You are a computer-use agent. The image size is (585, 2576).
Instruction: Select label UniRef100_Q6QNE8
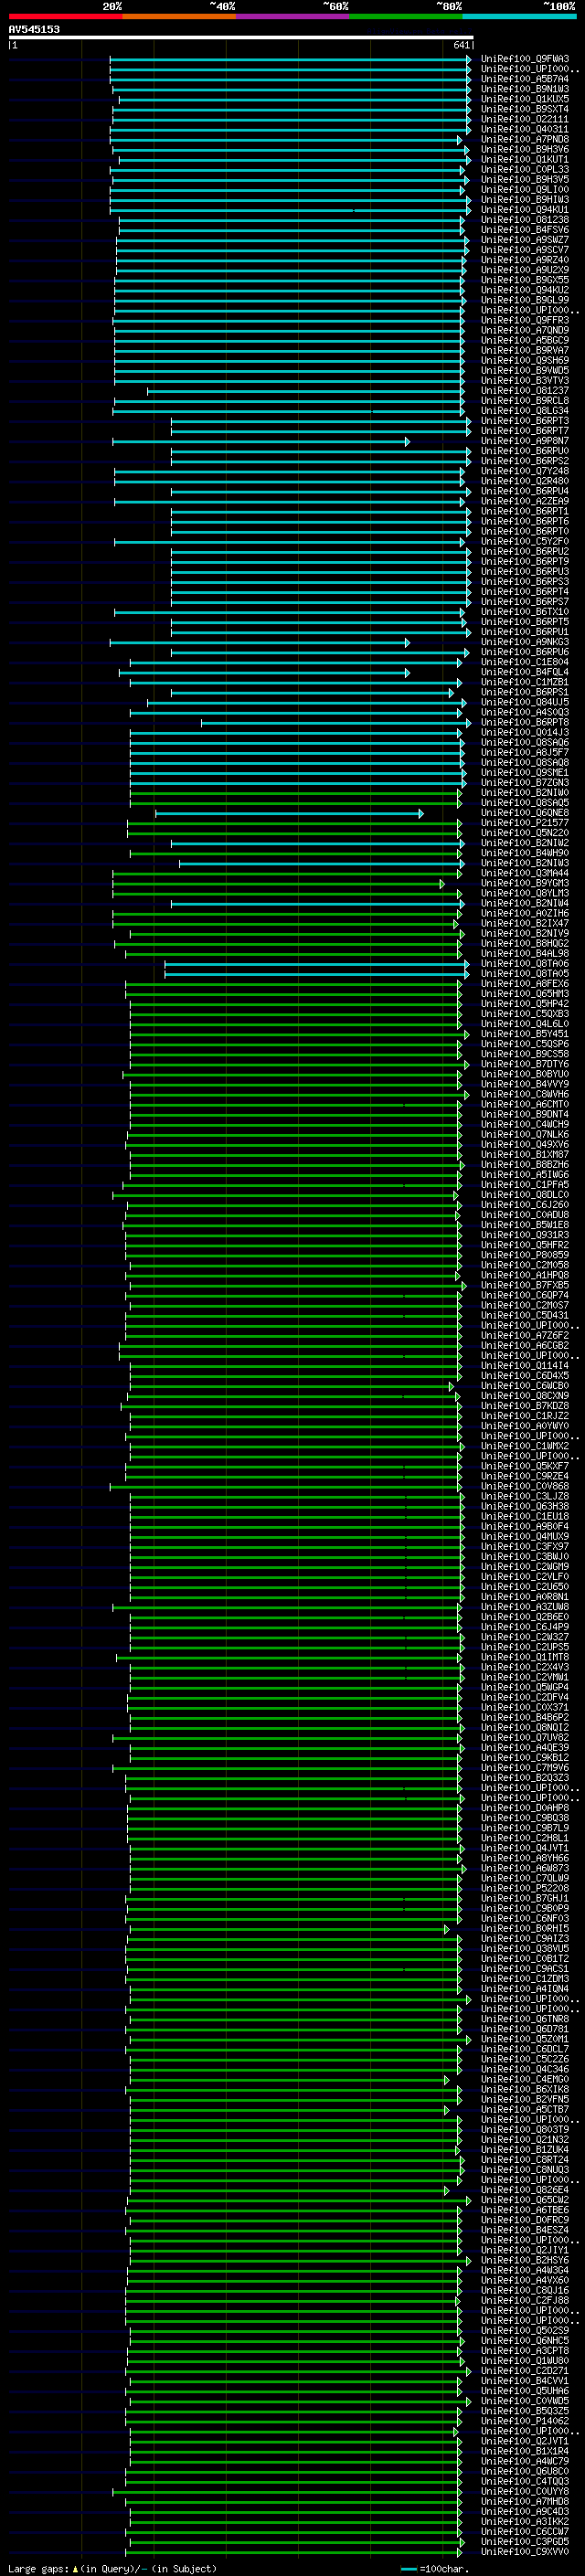(525, 813)
